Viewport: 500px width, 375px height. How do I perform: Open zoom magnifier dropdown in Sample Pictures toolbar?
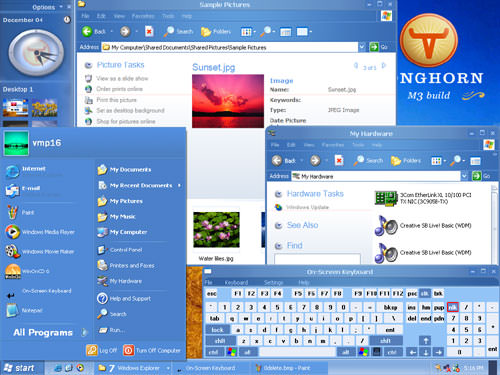[x=268, y=32]
